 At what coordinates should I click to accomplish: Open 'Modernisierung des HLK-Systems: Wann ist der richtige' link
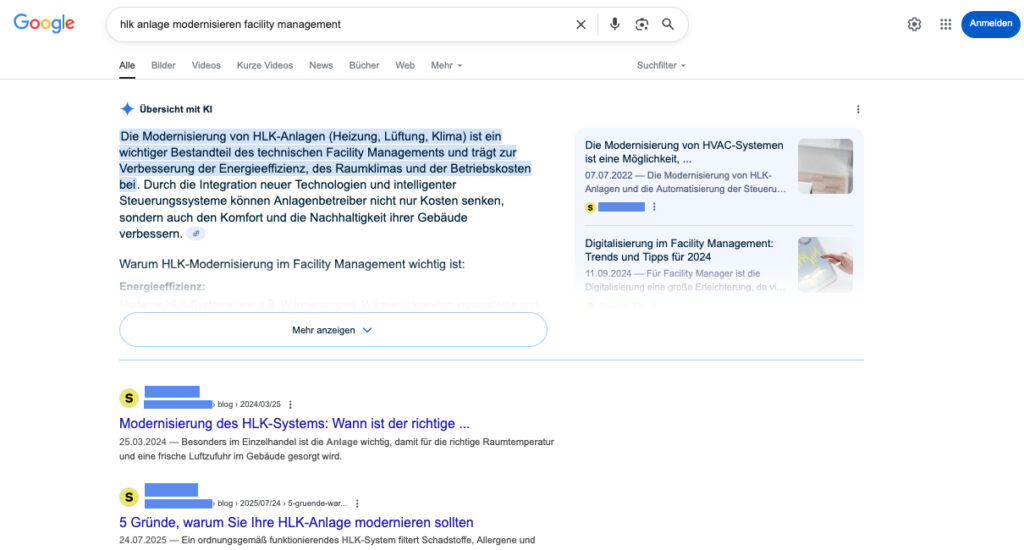click(x=294, y=423)
